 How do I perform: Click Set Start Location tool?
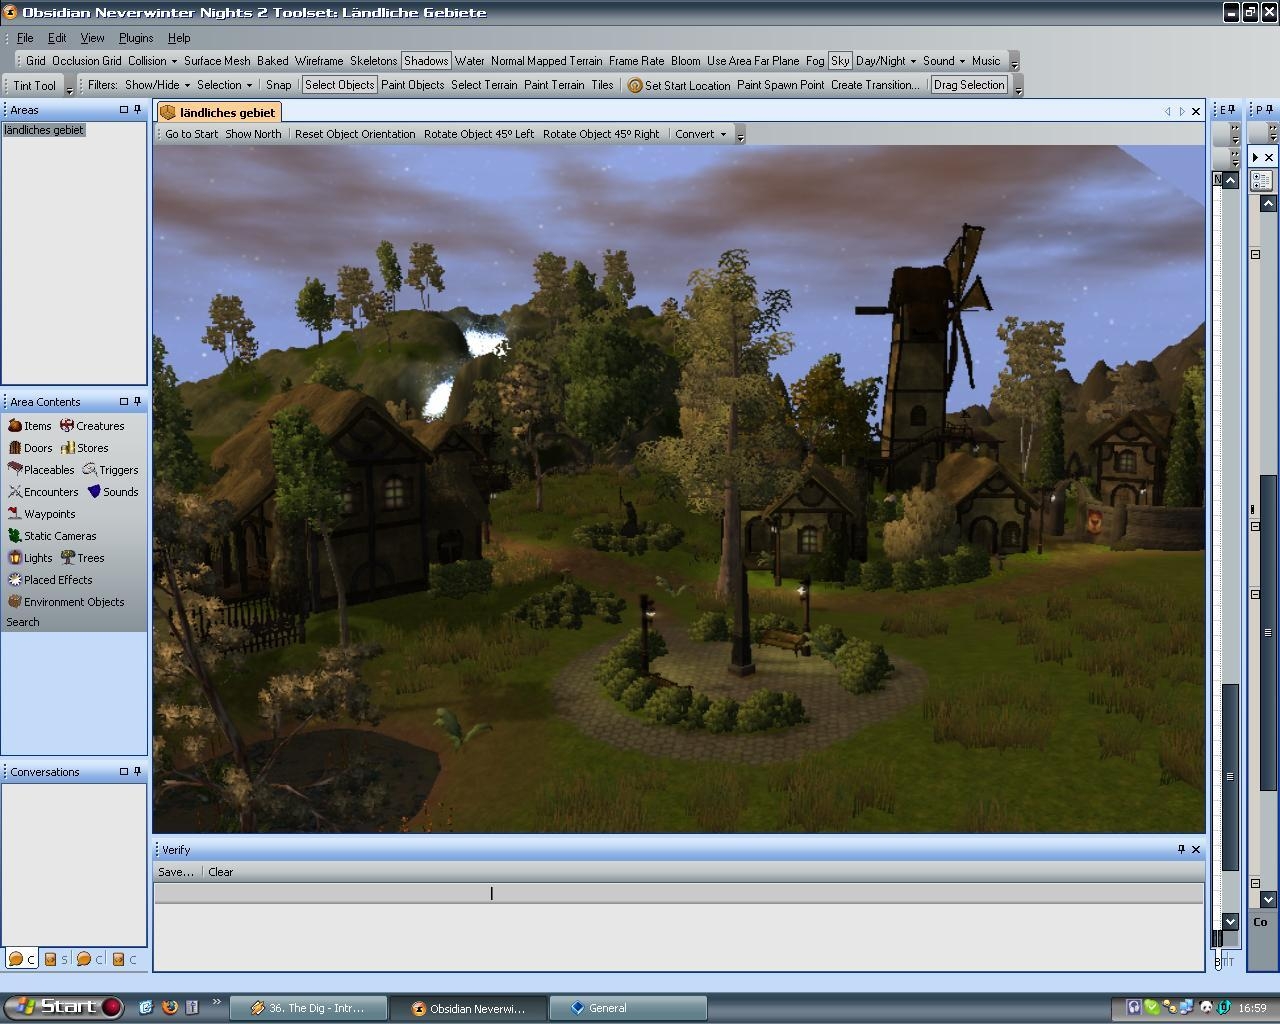pyautogui.click(x=679, y=86)
